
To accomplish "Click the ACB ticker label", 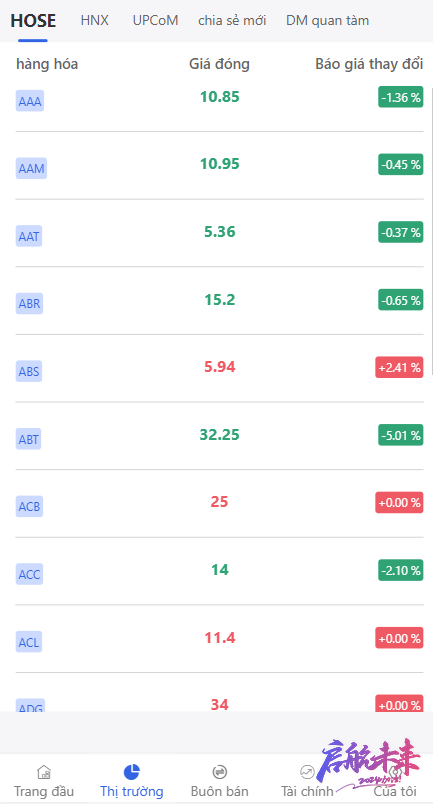I will (29, 507).
